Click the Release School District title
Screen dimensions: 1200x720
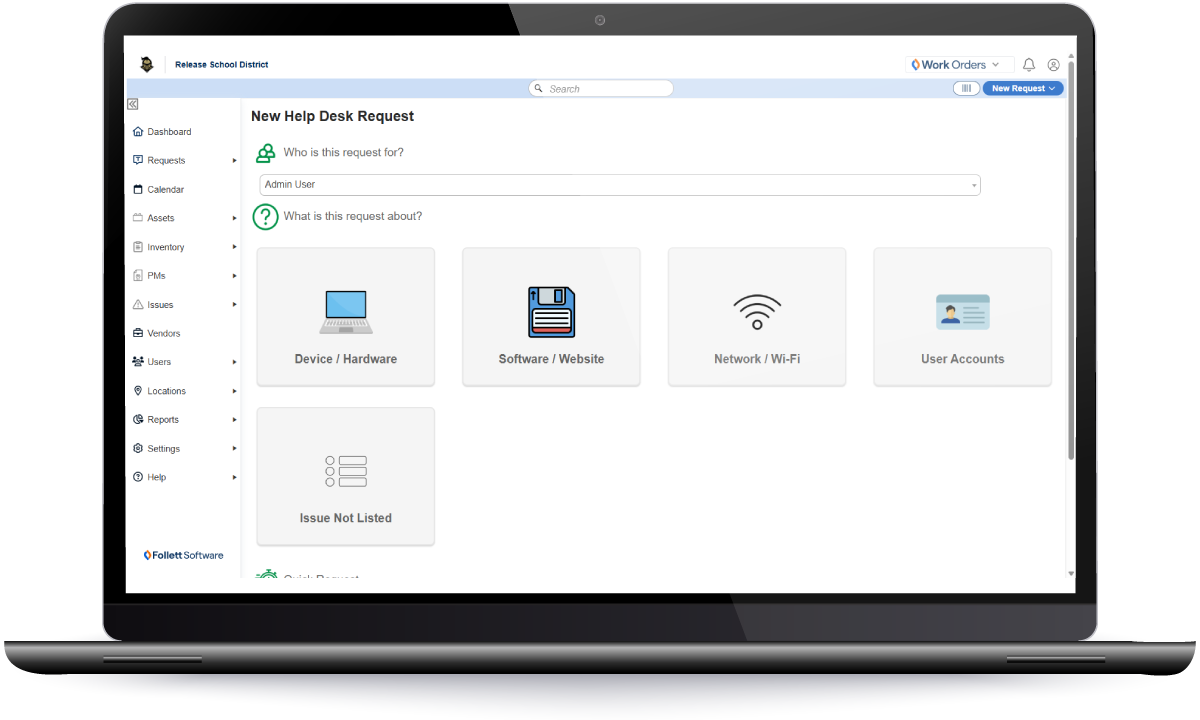[x=221, y=65]
